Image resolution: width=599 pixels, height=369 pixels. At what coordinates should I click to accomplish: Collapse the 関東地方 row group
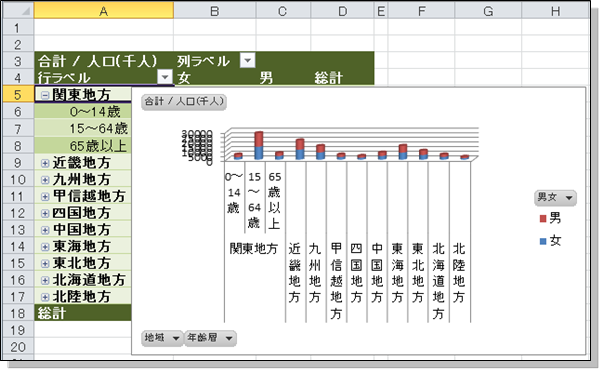[x=45, y=95]
